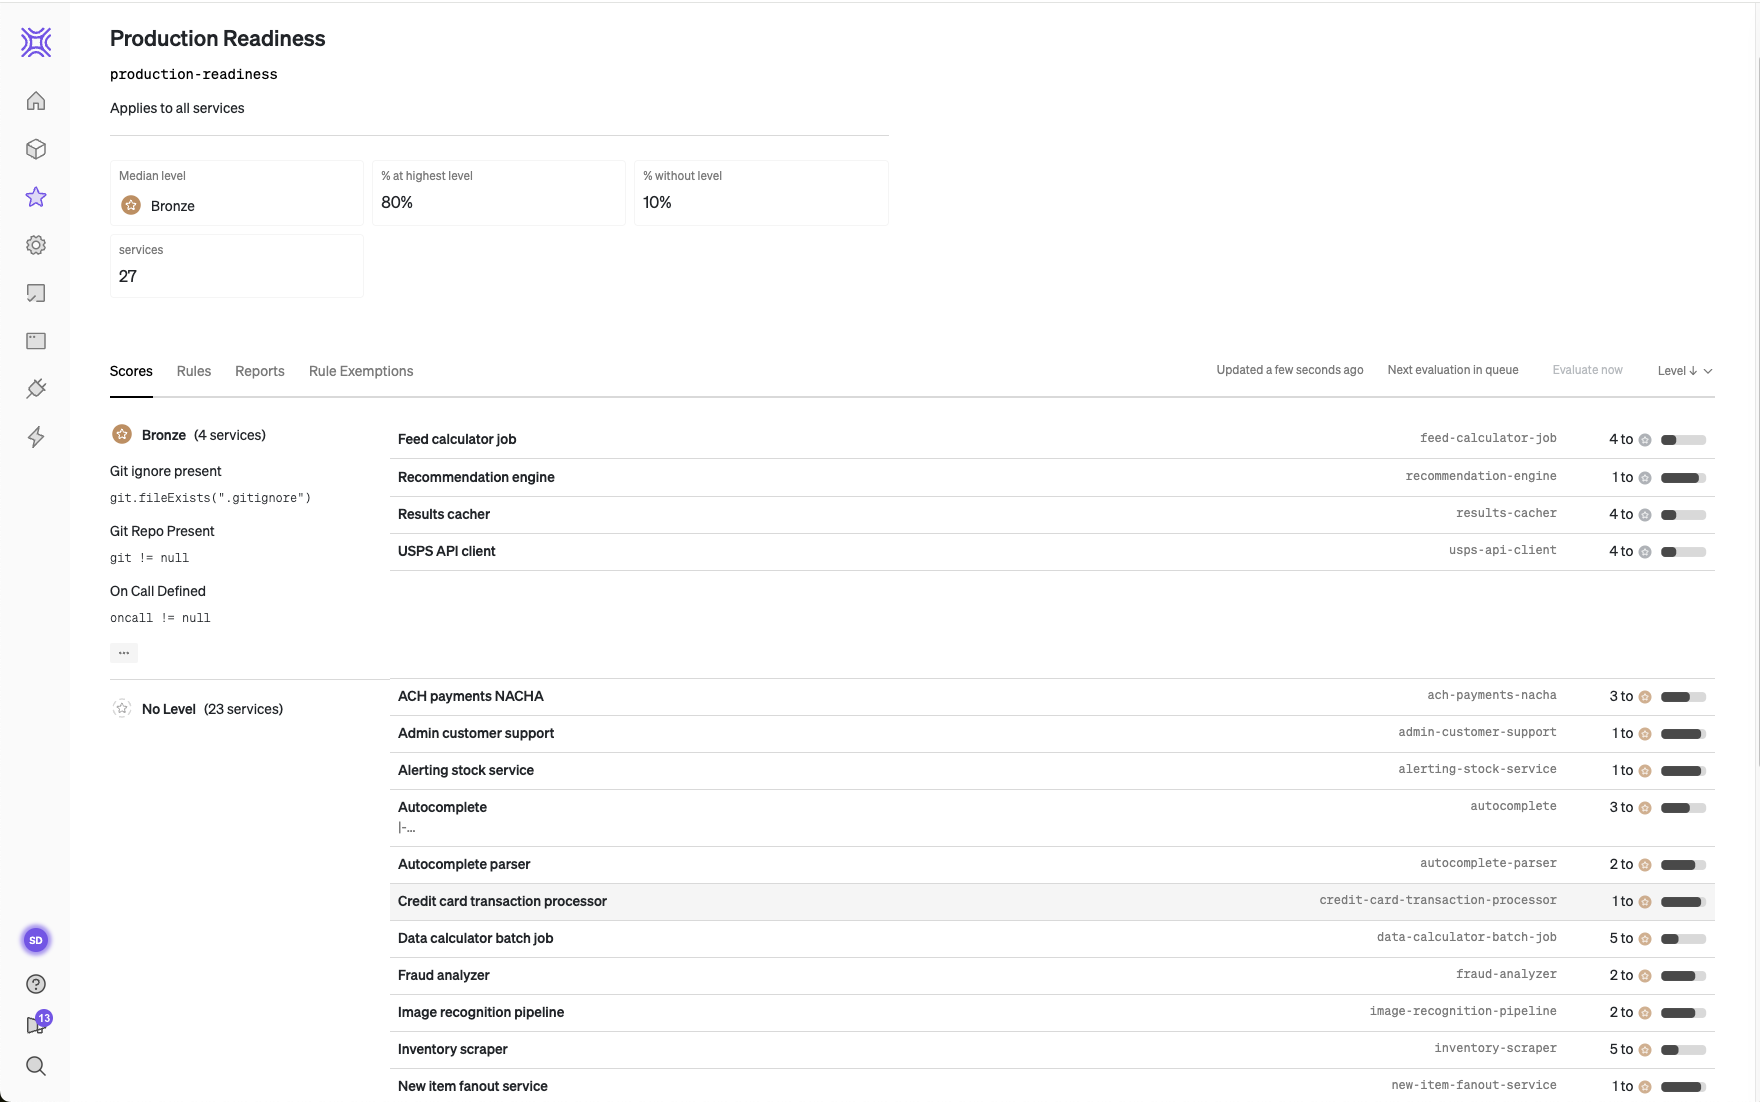
Task: Open the Recommendation engine service link
Action: 476,477
